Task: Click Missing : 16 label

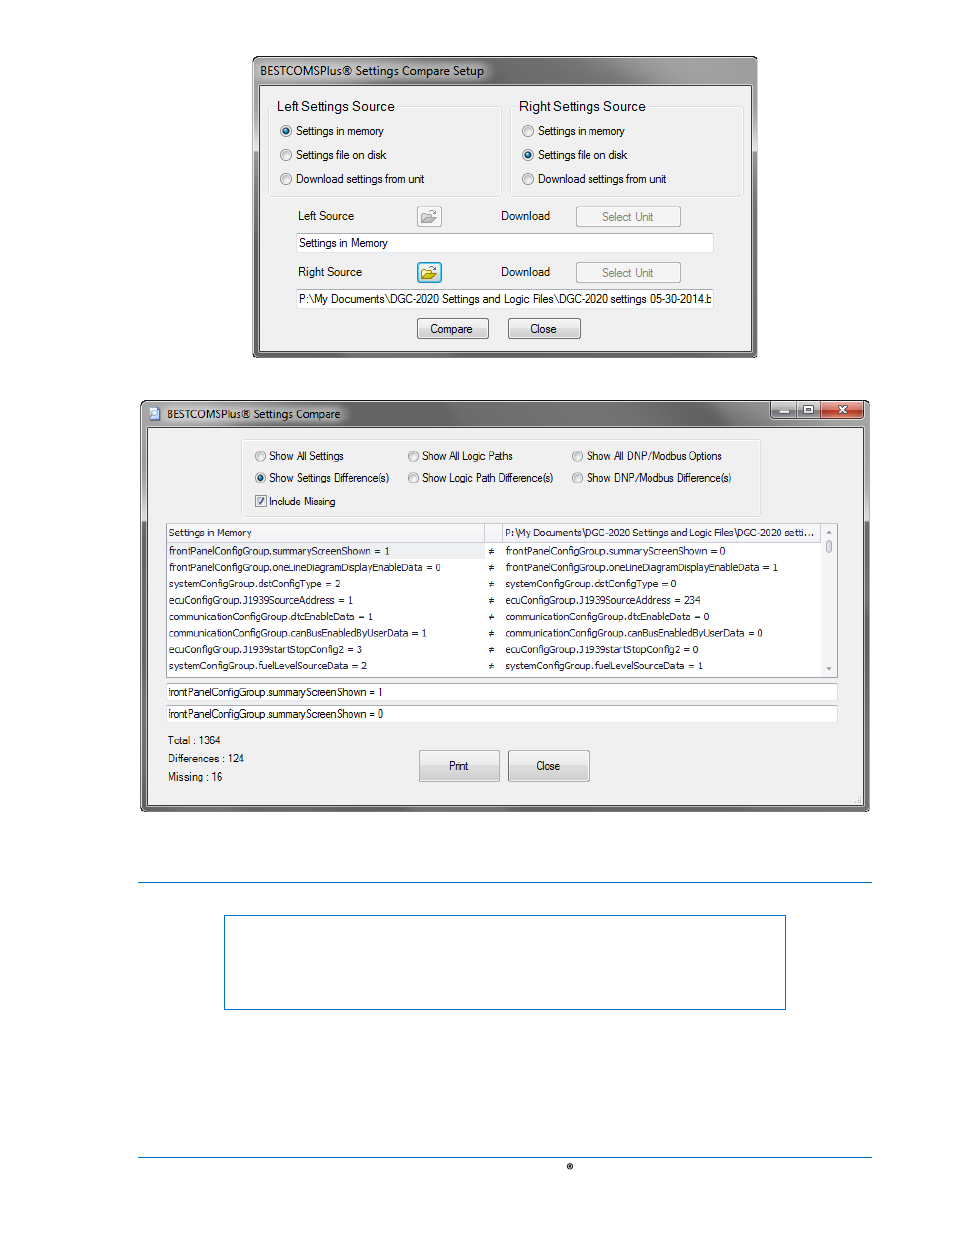Action: tap(195, 777)
